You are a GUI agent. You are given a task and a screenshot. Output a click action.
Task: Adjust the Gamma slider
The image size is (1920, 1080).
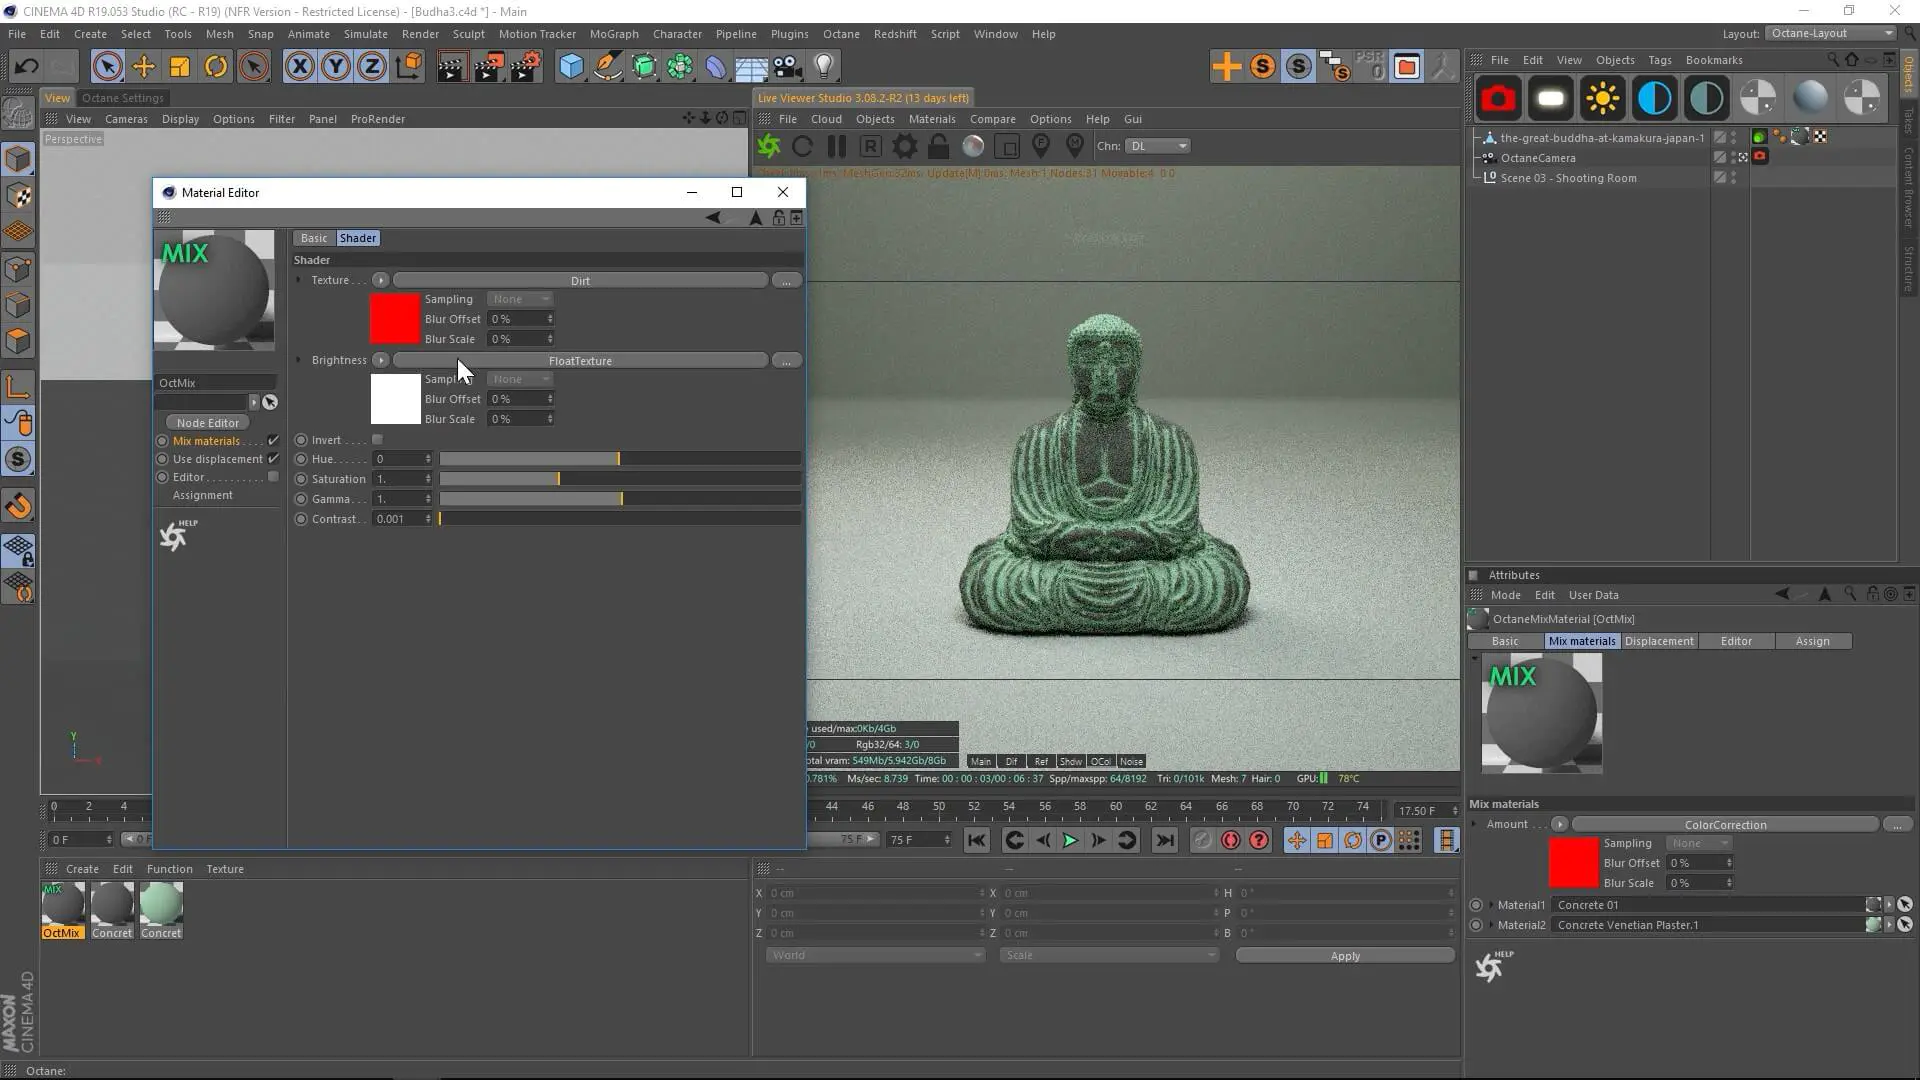click(x=620, y=499)
